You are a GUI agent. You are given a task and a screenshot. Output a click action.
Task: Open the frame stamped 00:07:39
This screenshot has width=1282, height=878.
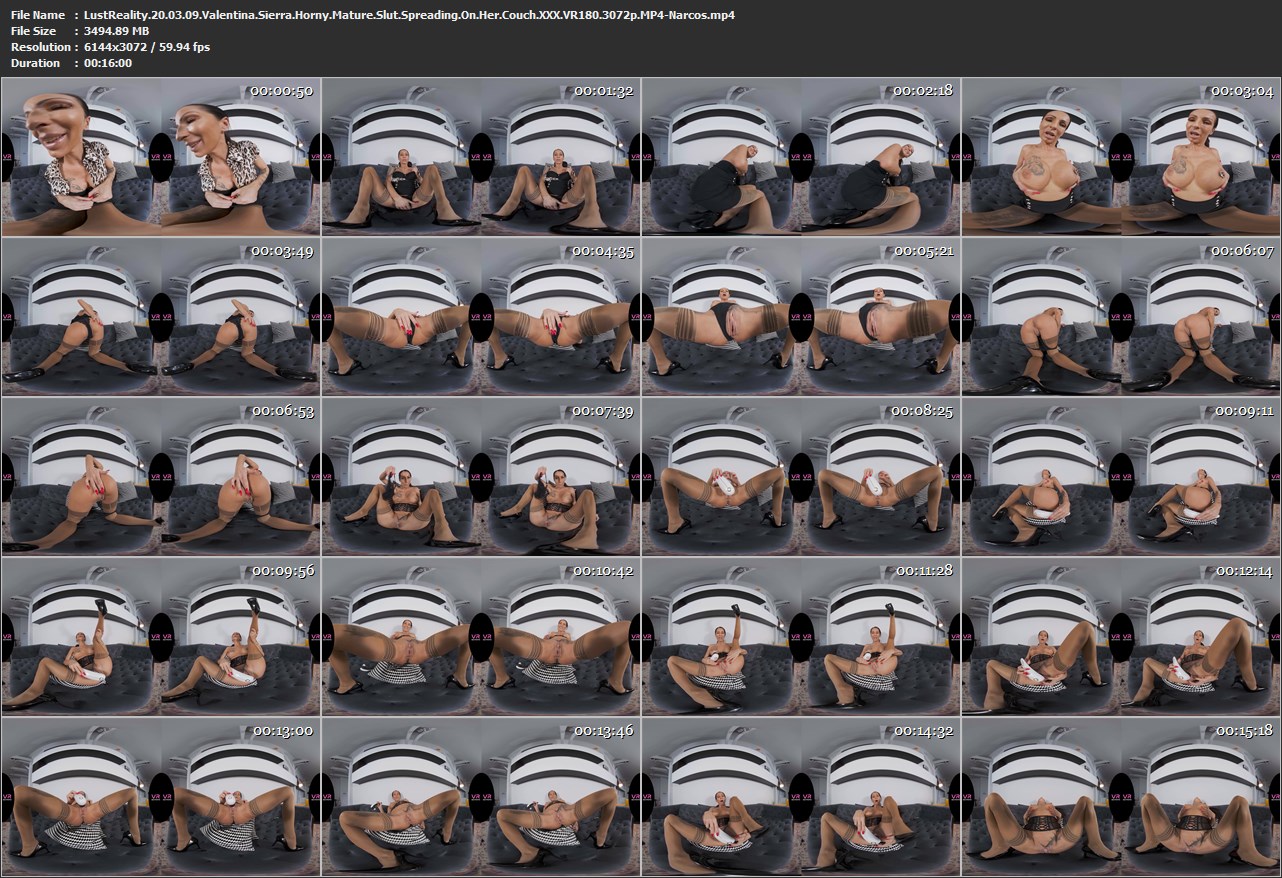click(481, 476)
